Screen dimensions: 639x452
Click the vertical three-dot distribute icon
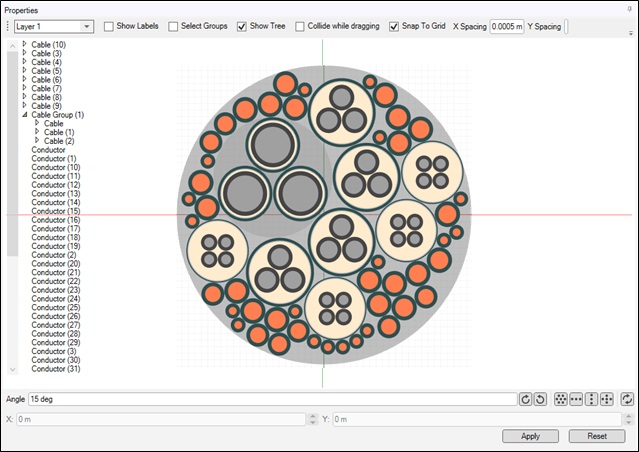tap(591, 399)
